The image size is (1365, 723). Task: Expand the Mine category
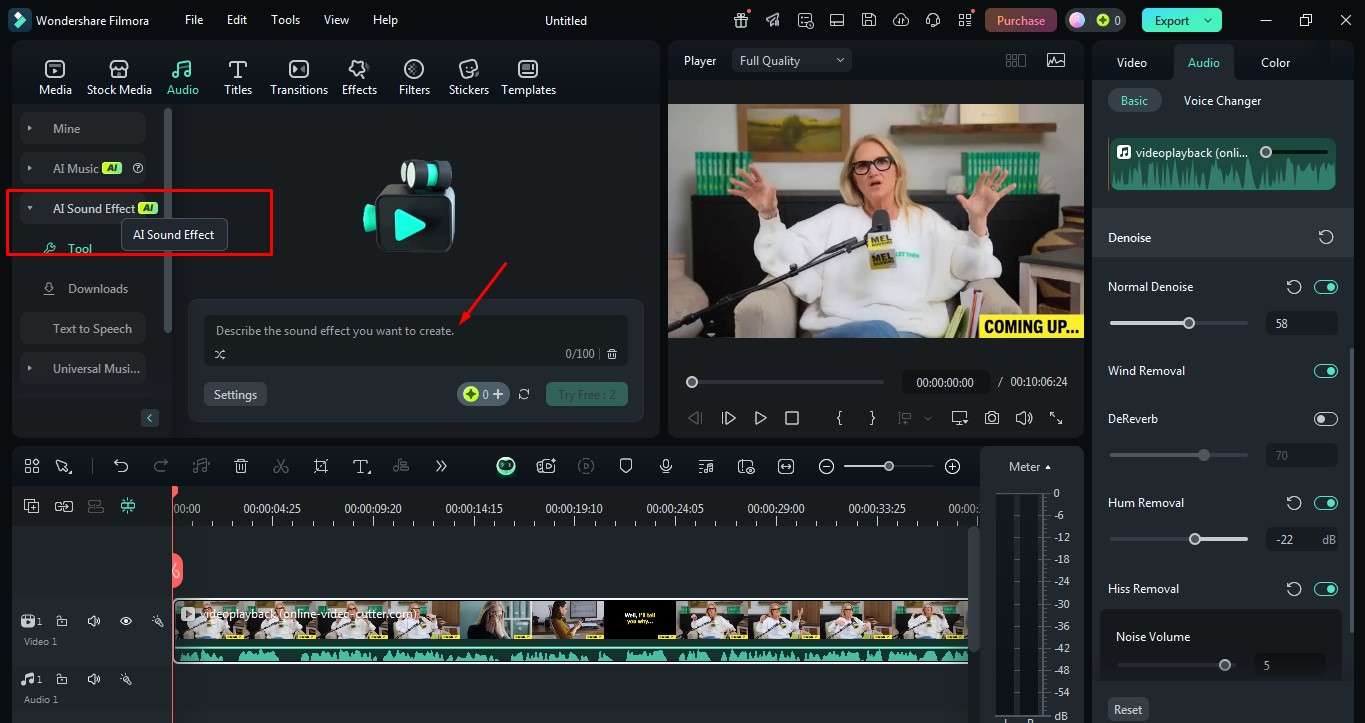pyautogui.click(x=30, y=128)
